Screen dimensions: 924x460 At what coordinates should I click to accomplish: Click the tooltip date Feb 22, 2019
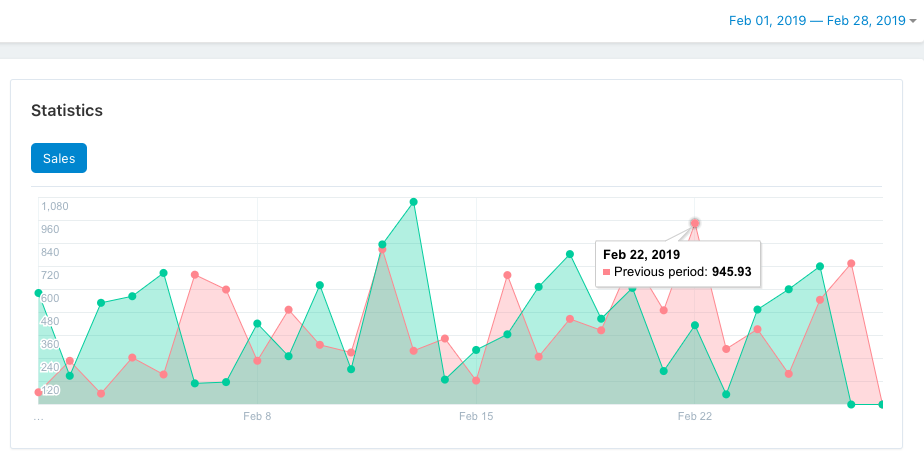pyautogui.click(x=642, y=254)
